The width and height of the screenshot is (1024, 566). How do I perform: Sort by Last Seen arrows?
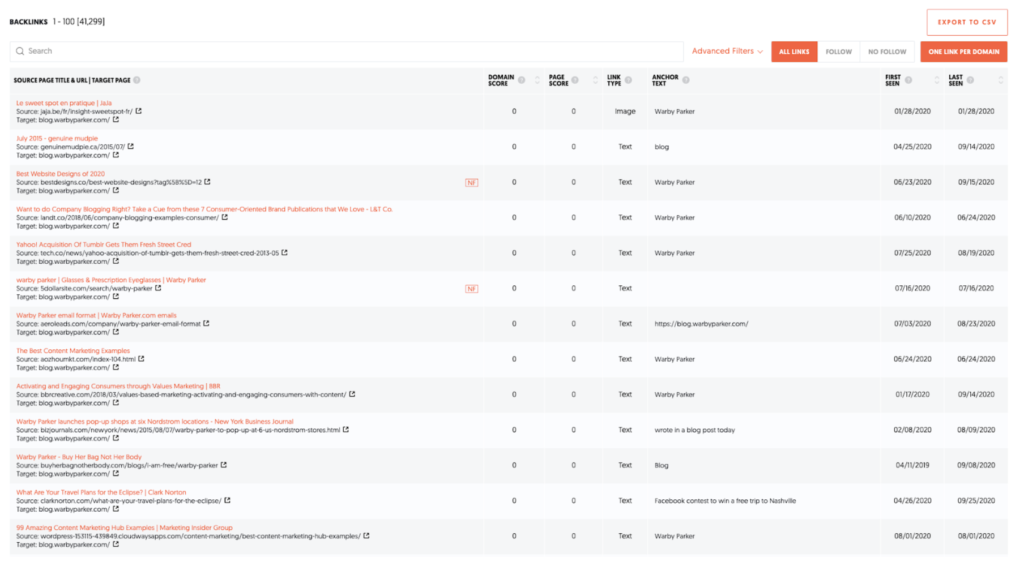(x=1000, y=80)
